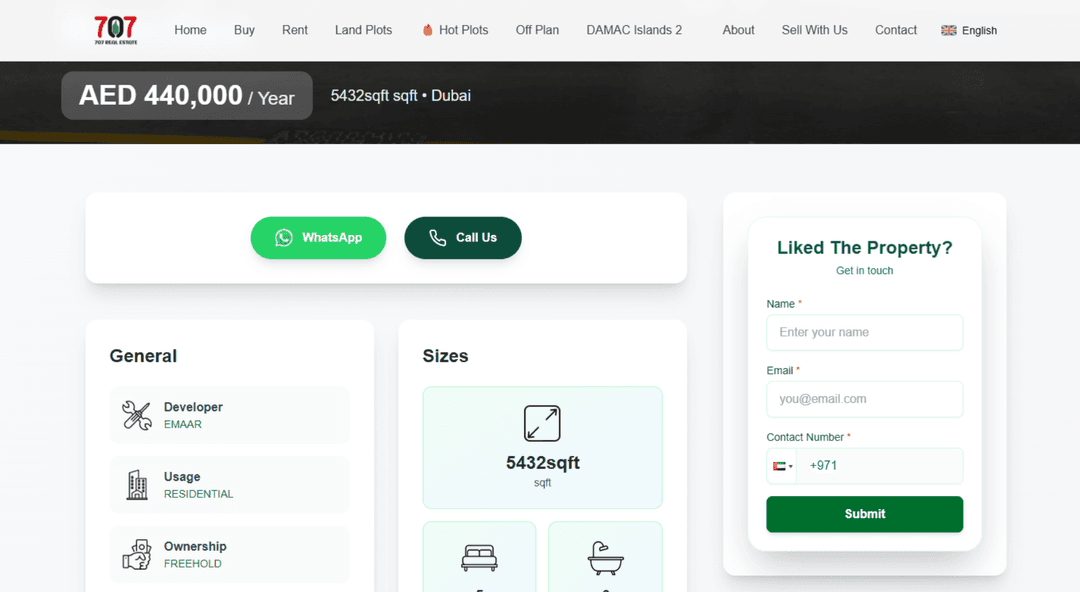
Task: Click the area size expand icon
Action: tap(542, 423)
